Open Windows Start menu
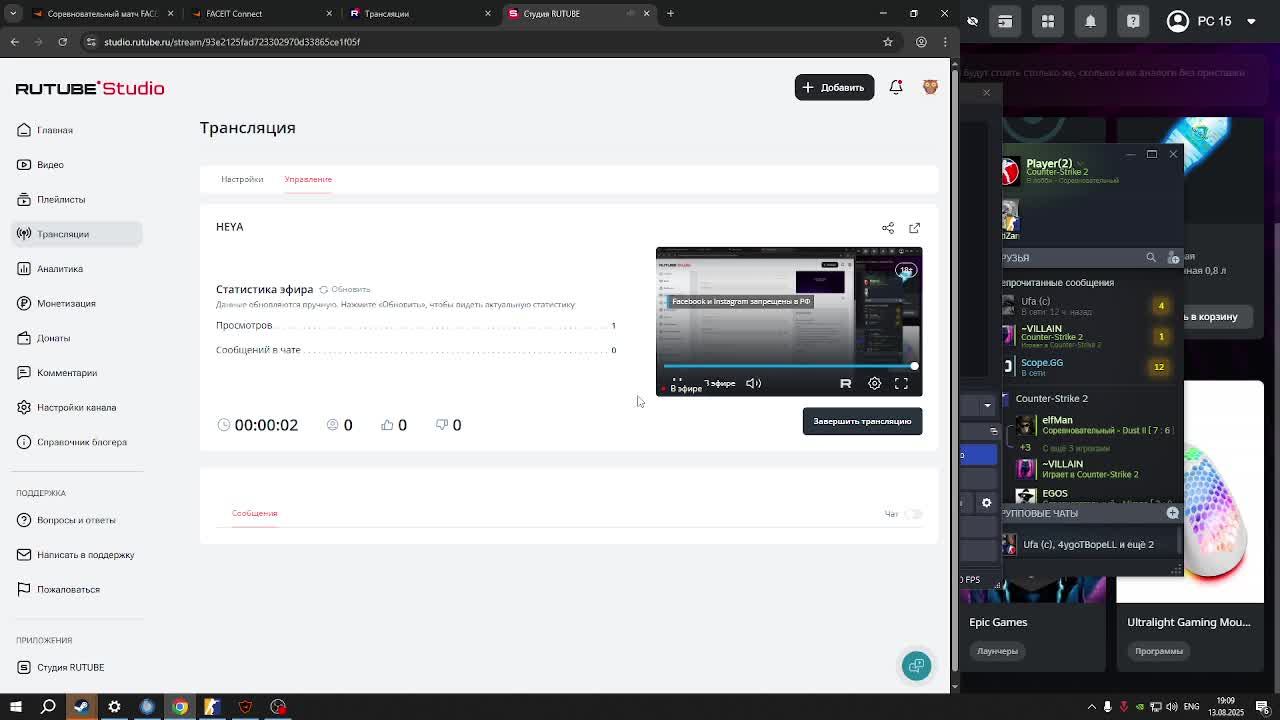 pos(15,707)
